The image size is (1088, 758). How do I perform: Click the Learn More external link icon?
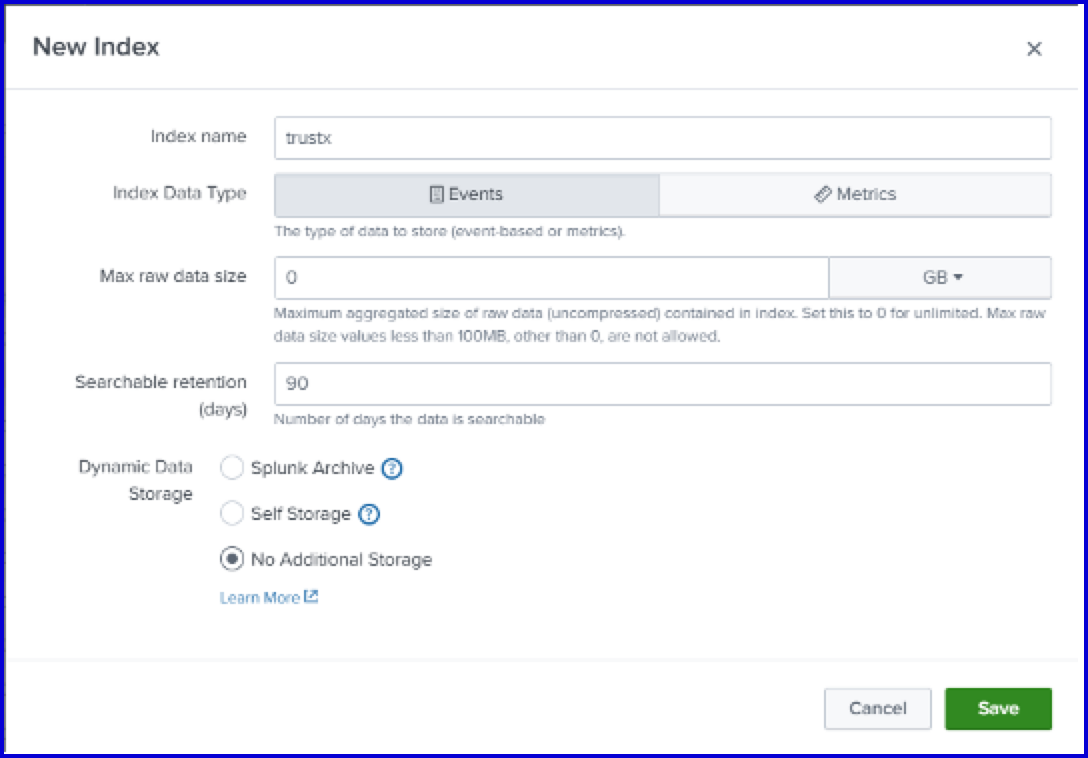click(x=311, y=597)
